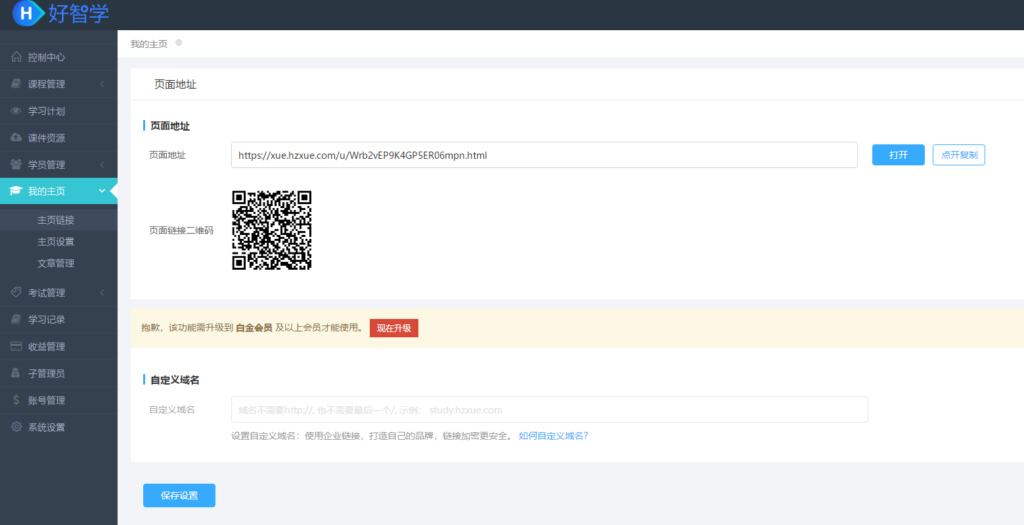Image resolution: width=1024 pixels, height=525 pixels.
Task: Select the 主页链接 submenu item
Action: pos(59,220)
